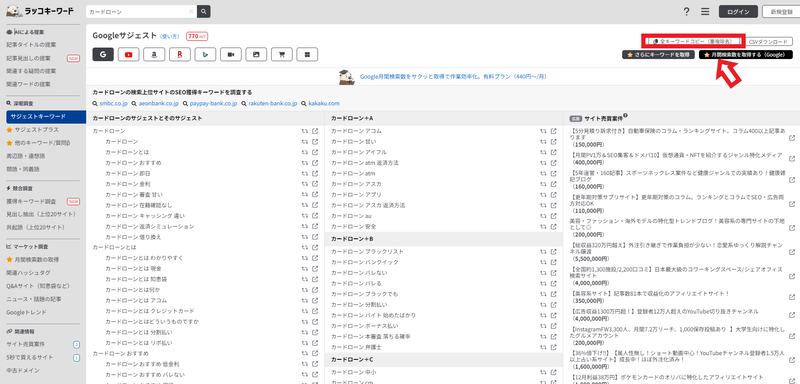The width and height of the screenshot is (800, 384).
Task: Switch to Bing suggest icon
Action: click(205, 54)
